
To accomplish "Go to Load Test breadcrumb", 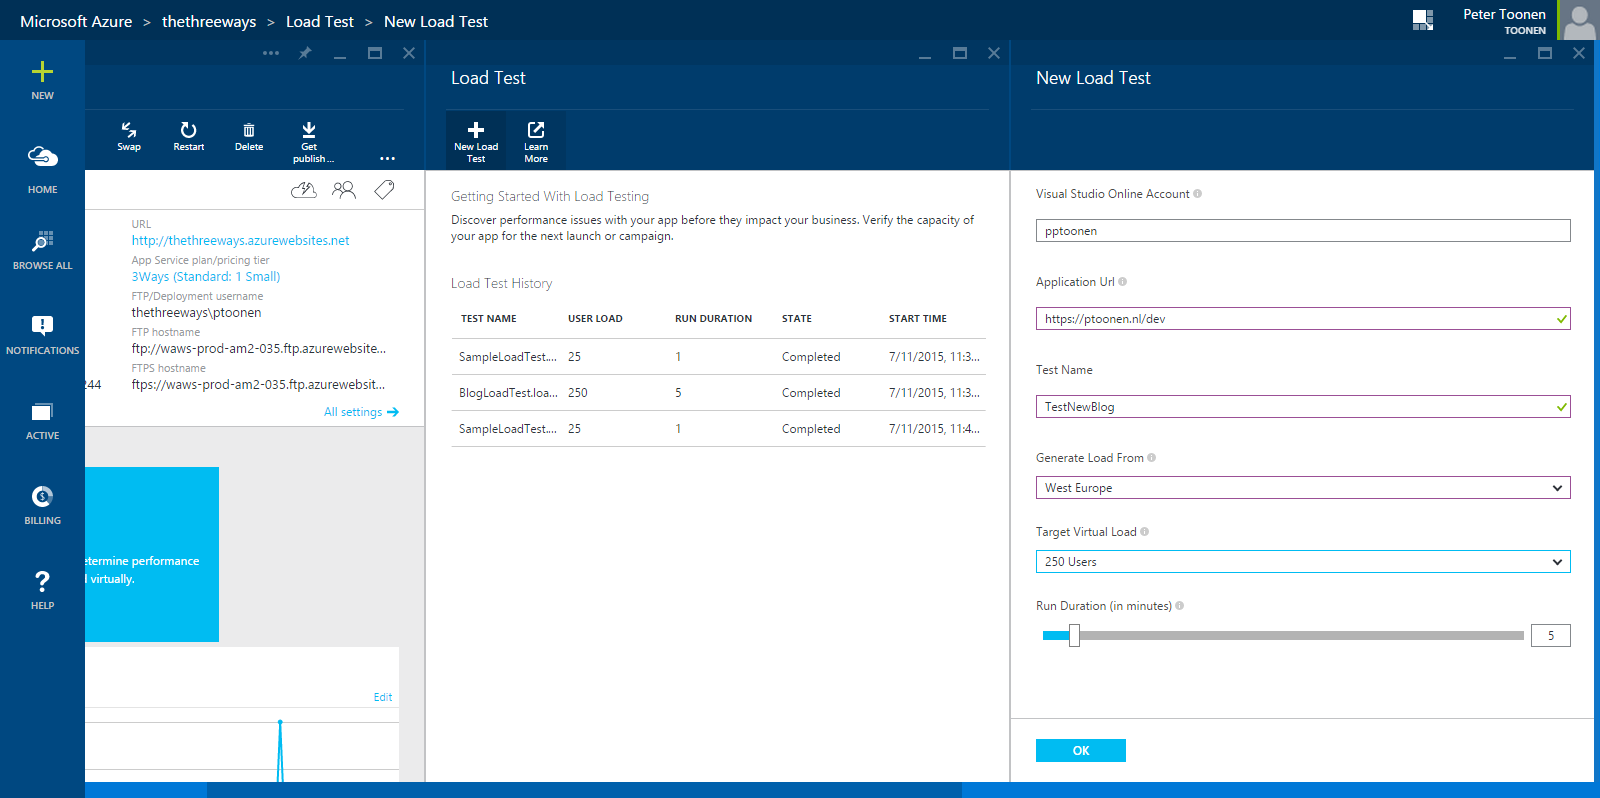I will [320, 22].
